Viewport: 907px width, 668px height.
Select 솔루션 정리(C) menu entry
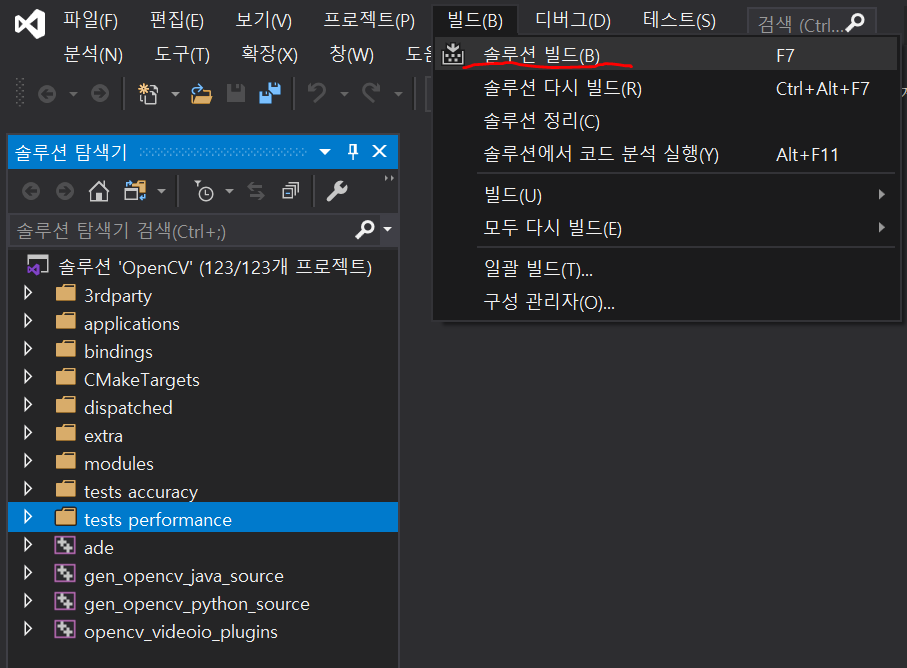coord(666,121)
